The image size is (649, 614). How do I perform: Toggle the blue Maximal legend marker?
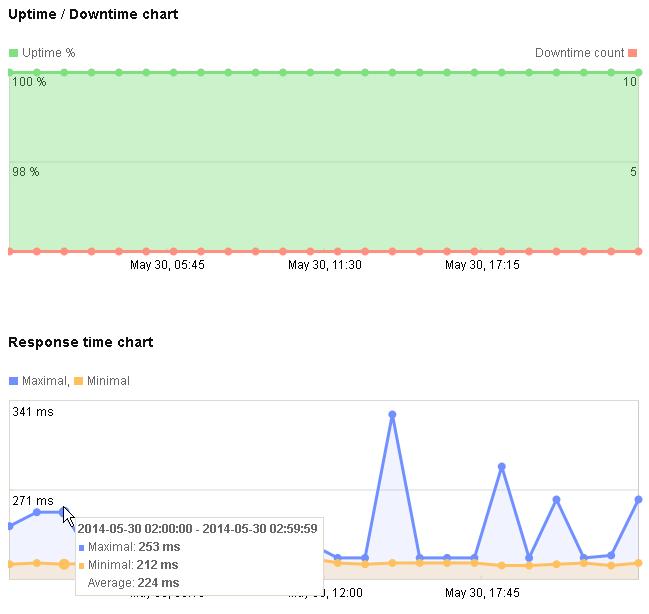[x=13, y=381]
